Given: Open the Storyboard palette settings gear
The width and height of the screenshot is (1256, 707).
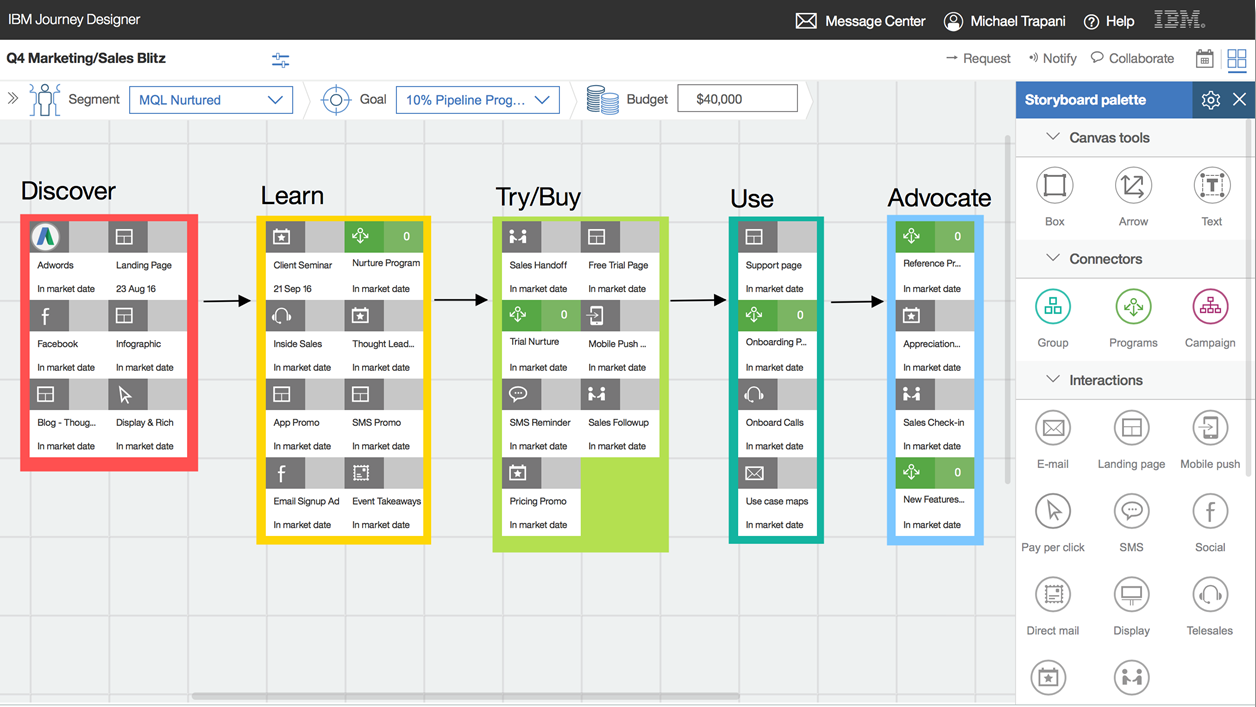Looking at the screenshot, I should (x=1210, y=100).
